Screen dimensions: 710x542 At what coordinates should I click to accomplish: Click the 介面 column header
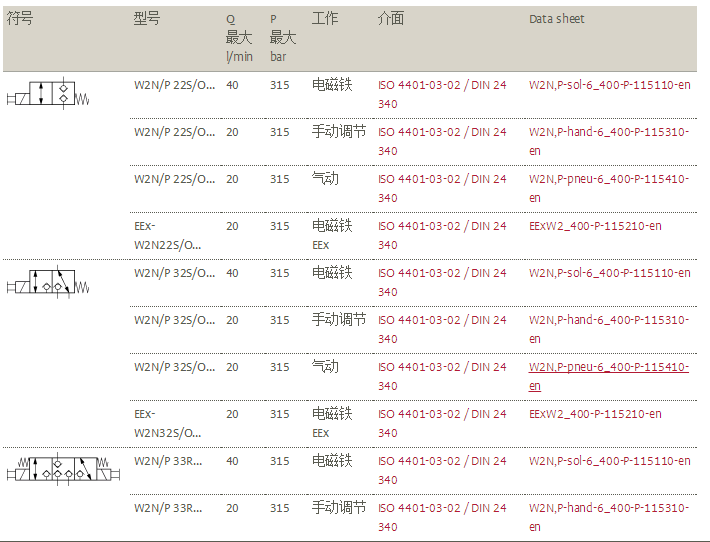click(x=391, y=18)
